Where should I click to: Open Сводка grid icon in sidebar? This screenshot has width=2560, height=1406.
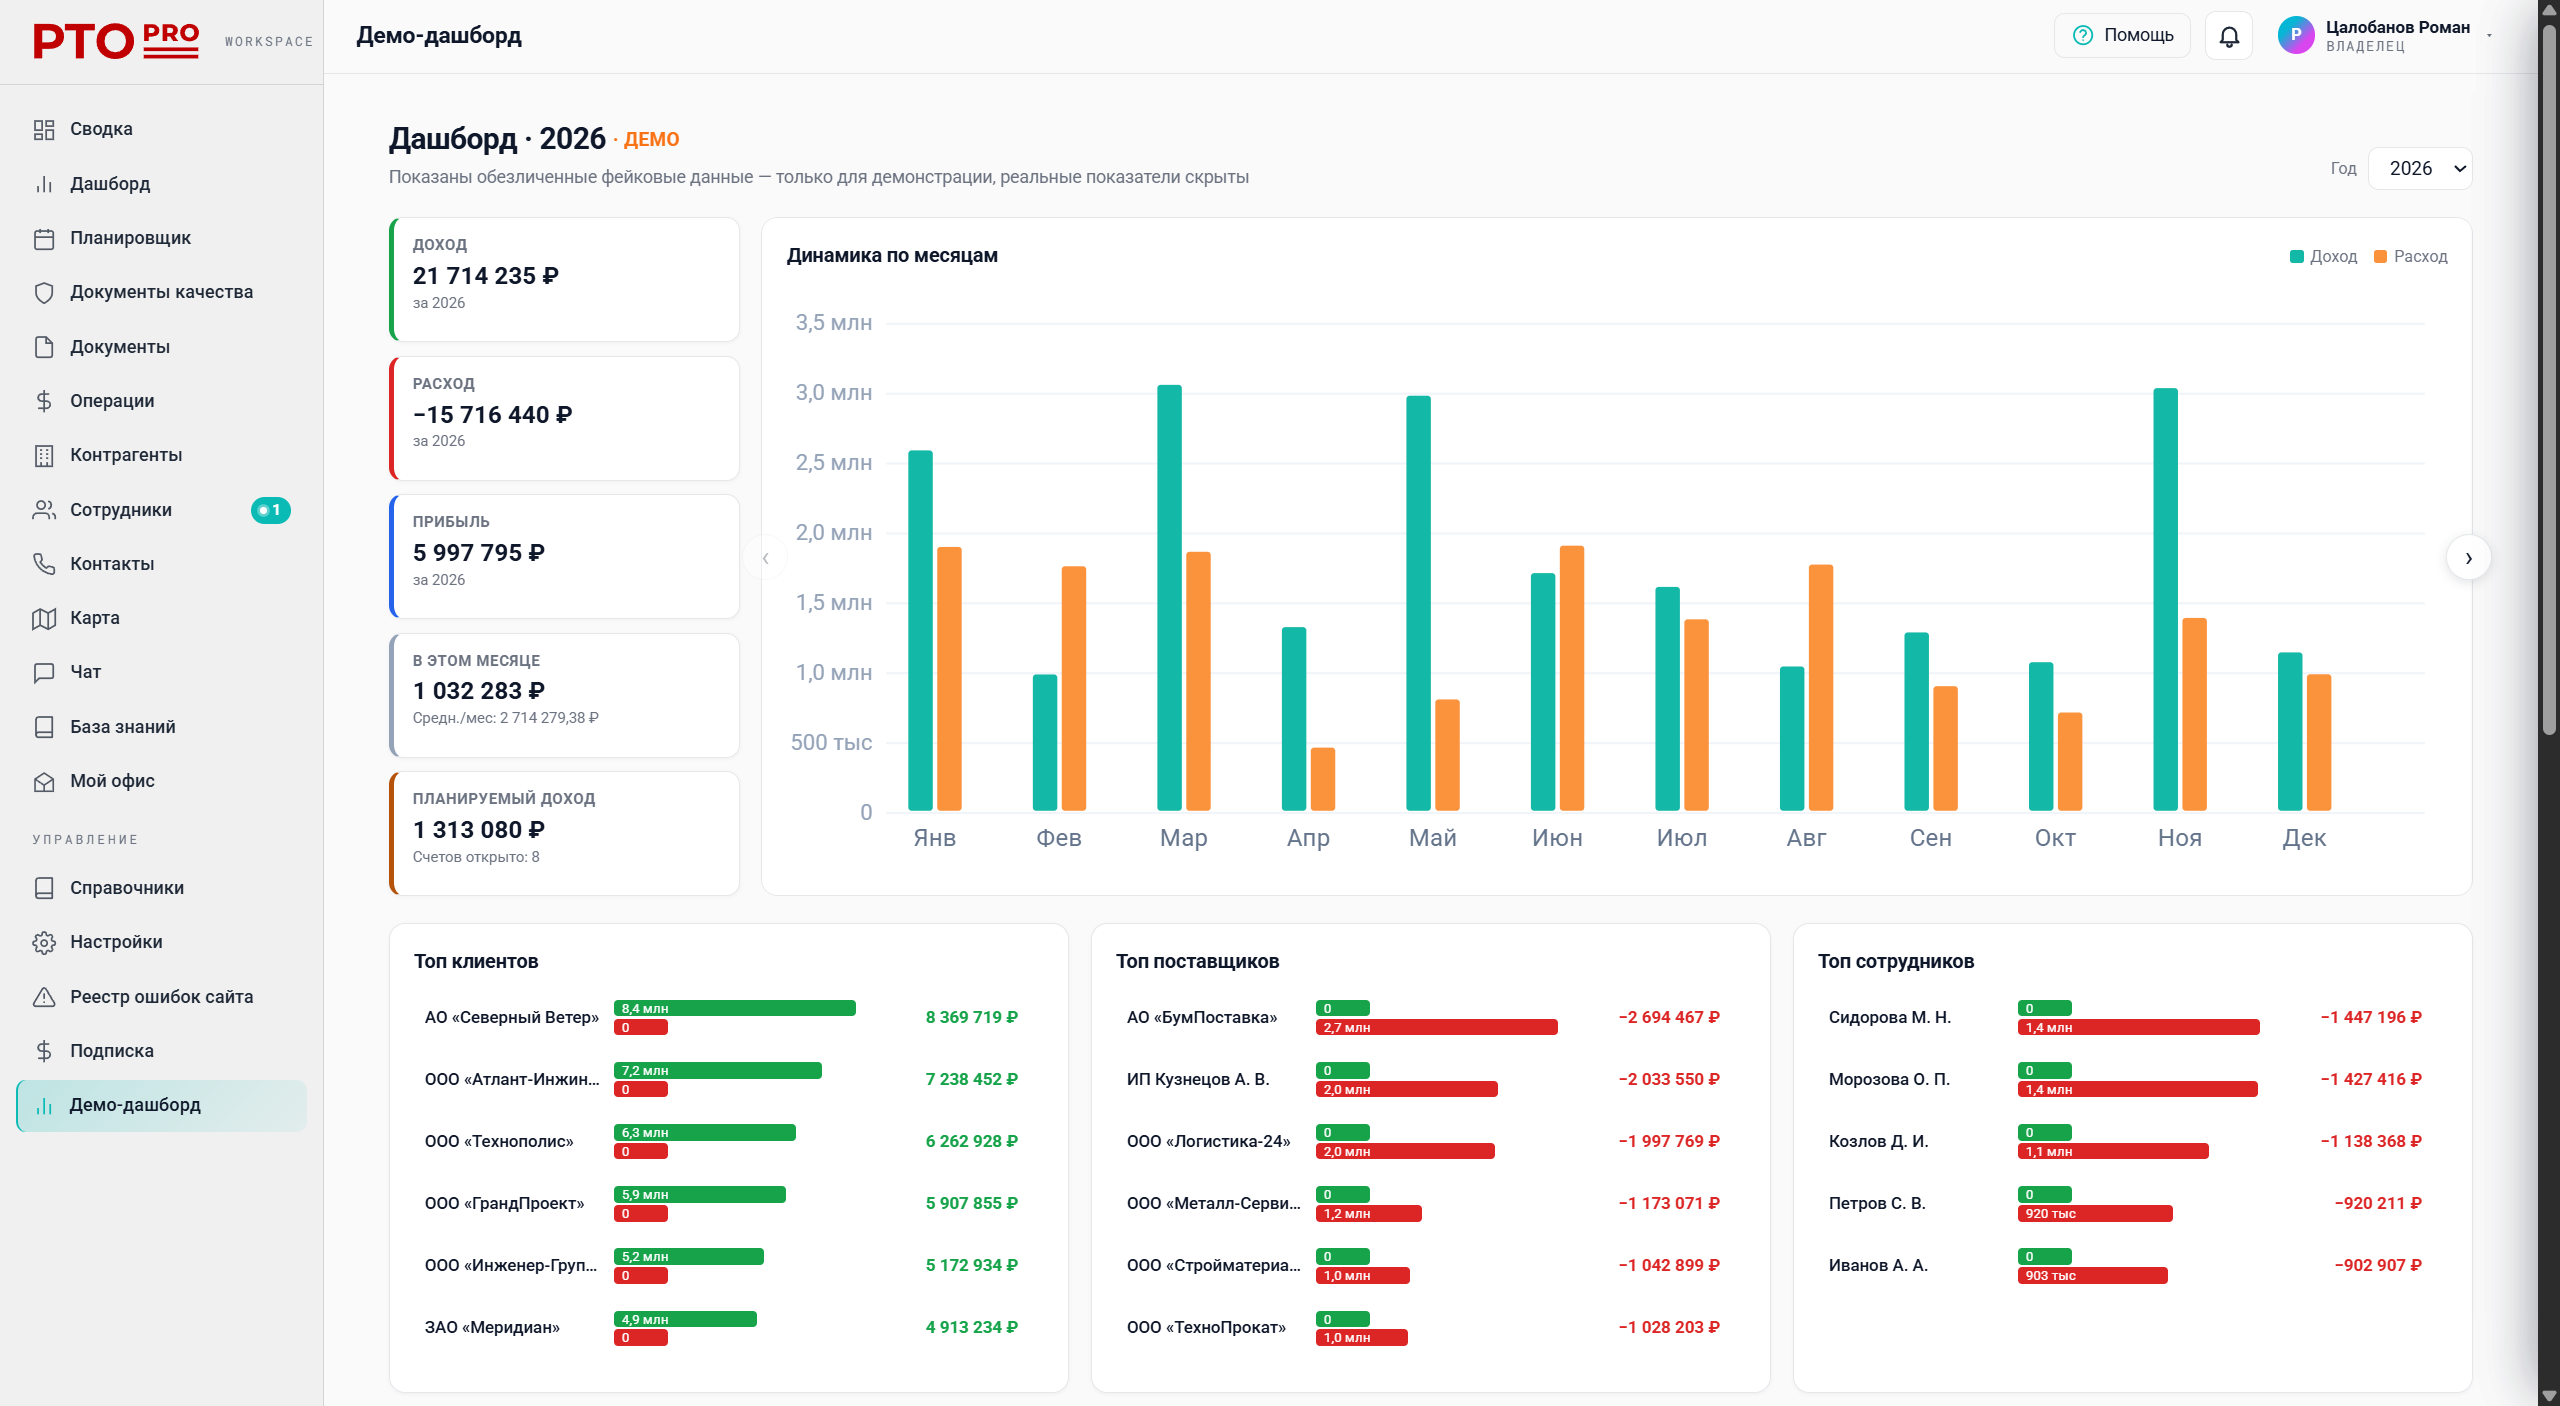(x=44, y=130)
